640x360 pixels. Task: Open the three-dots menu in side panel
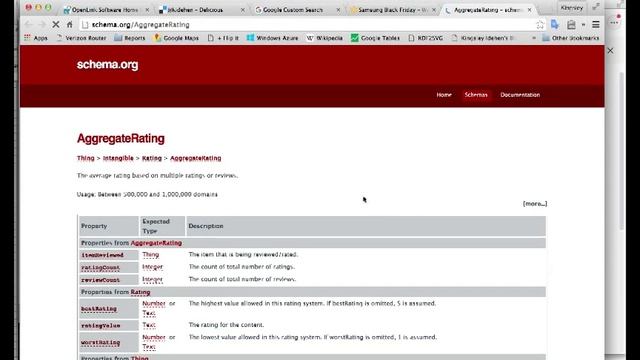[615, 22]
